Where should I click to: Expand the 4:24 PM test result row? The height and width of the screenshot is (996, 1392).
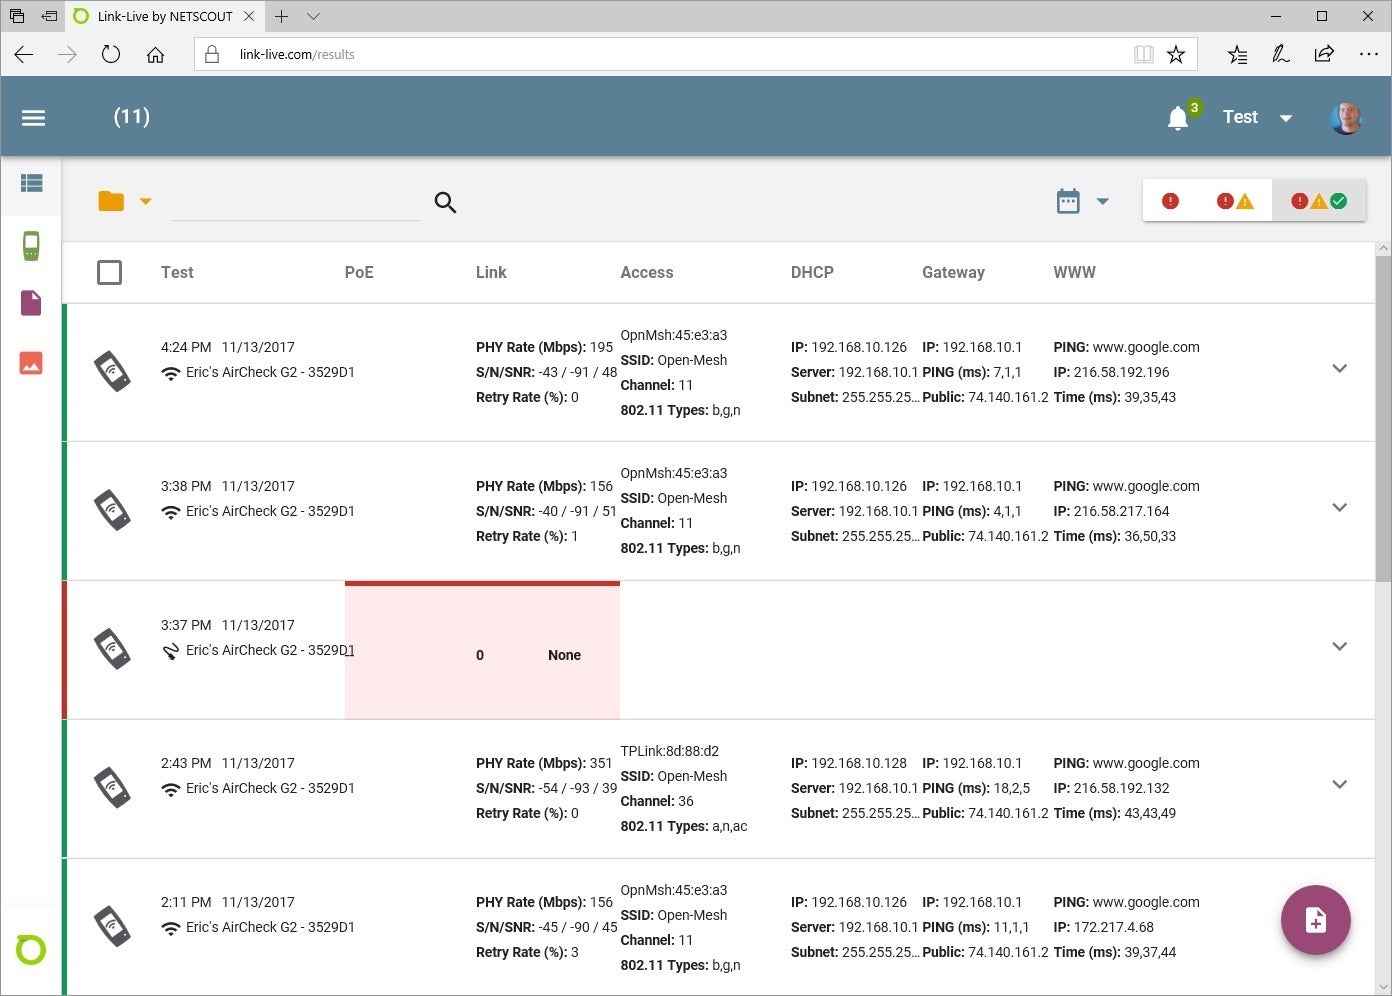tap(1340, 368)
